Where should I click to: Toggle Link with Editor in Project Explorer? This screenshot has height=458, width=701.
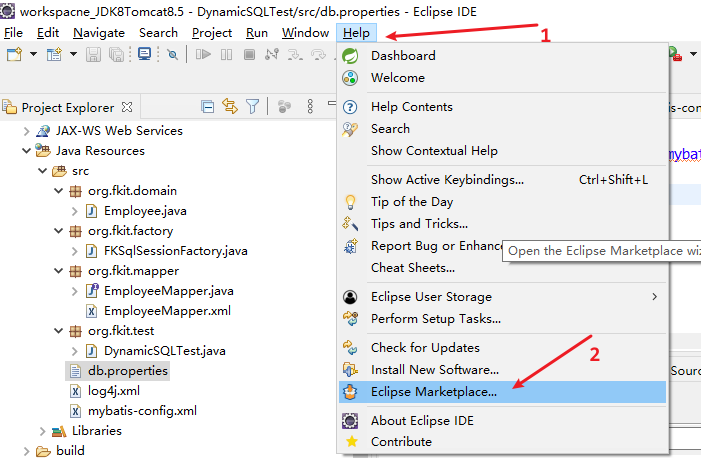pos(230,106)
